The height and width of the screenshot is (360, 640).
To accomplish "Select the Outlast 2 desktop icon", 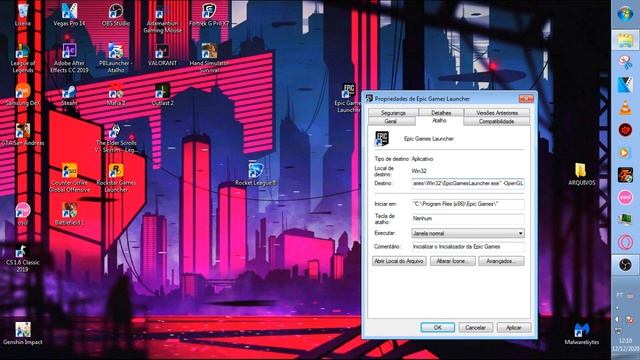I will pos(162,94).
